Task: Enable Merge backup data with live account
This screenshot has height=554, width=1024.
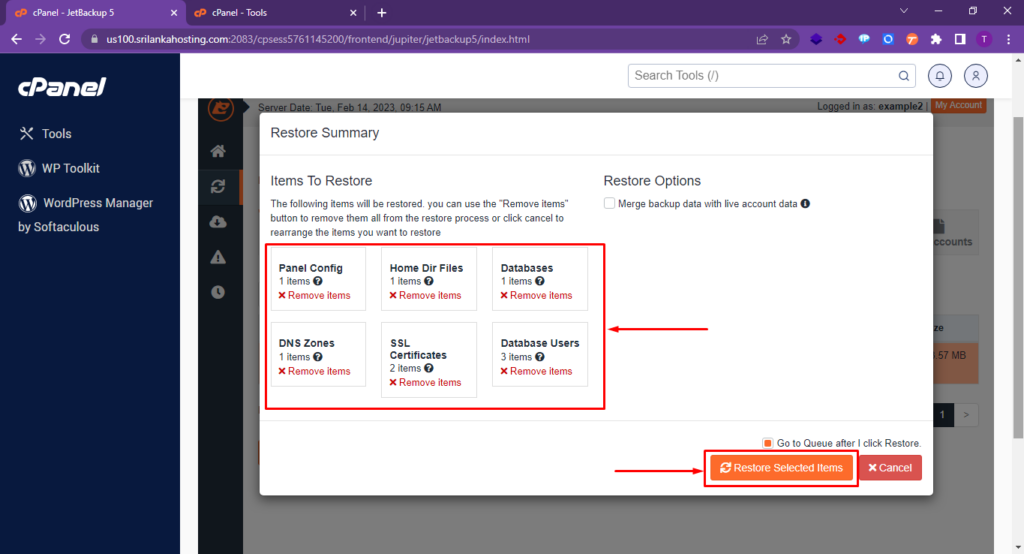Action: tap(610, 204)
